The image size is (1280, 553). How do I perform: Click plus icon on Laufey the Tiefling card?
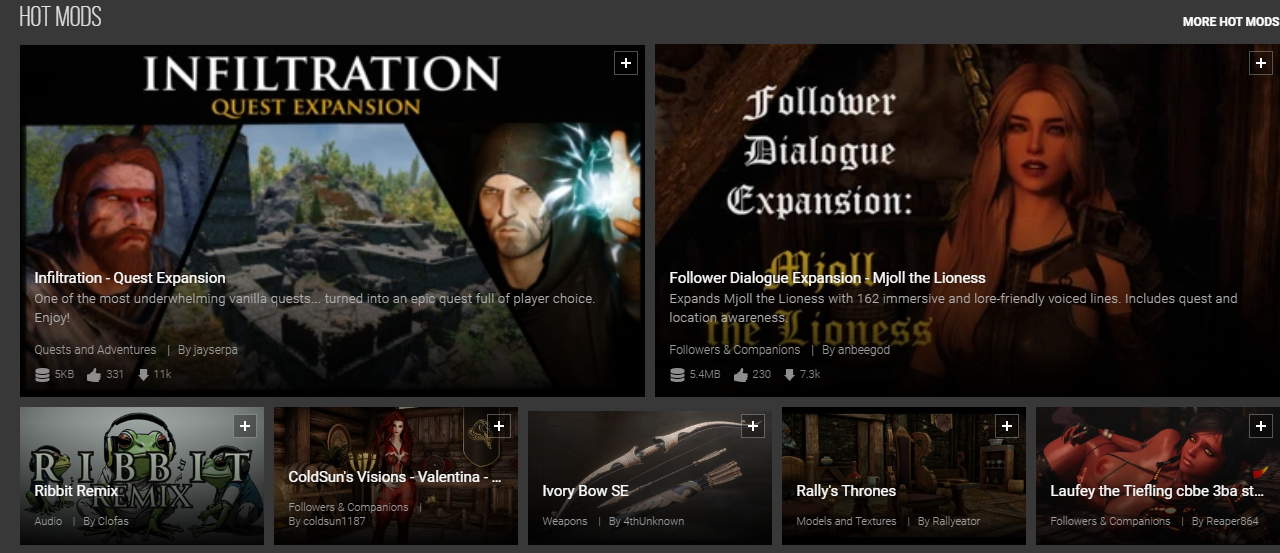click(1261, 426)
